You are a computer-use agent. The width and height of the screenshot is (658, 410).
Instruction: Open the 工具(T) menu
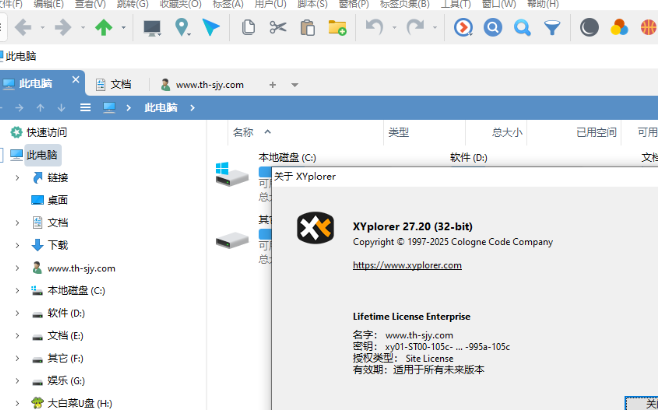(x=456, y=4)
